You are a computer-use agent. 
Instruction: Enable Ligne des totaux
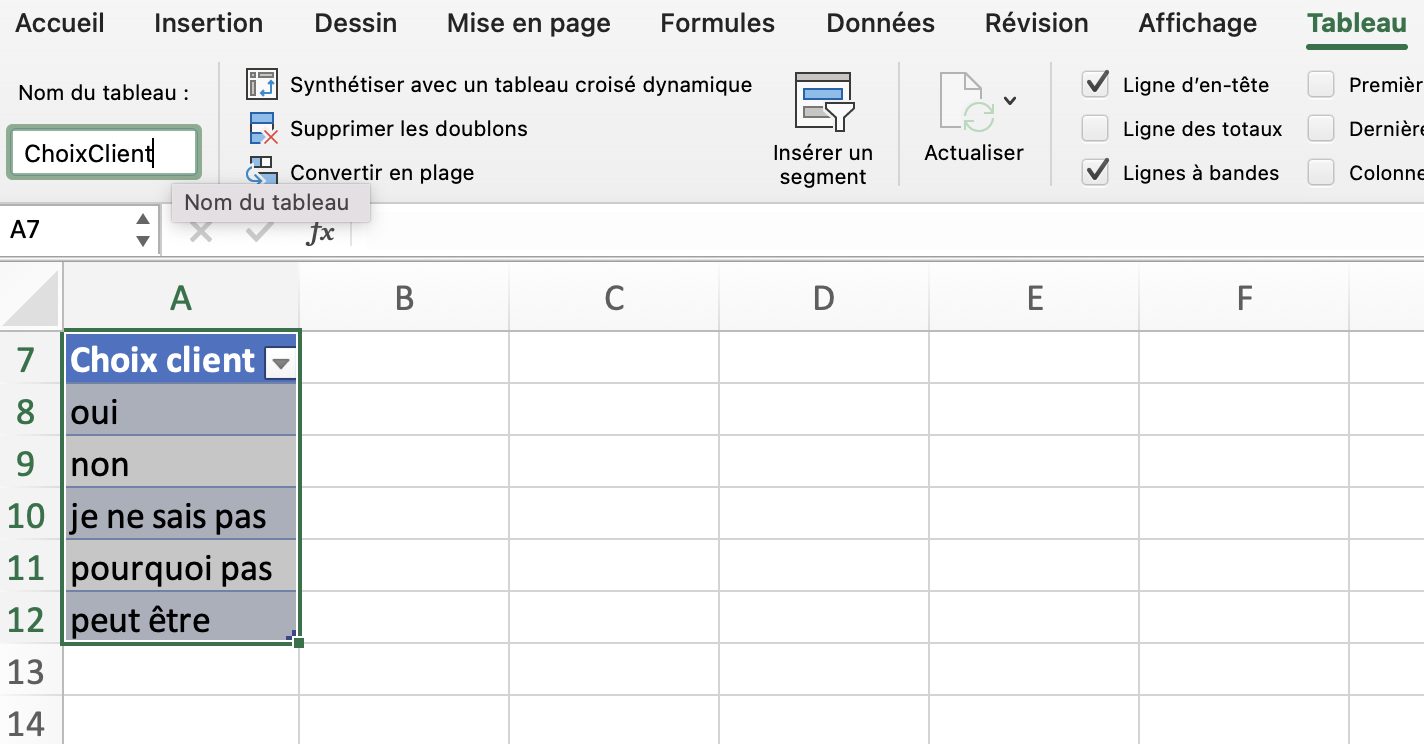click(x=1097, y=128)
